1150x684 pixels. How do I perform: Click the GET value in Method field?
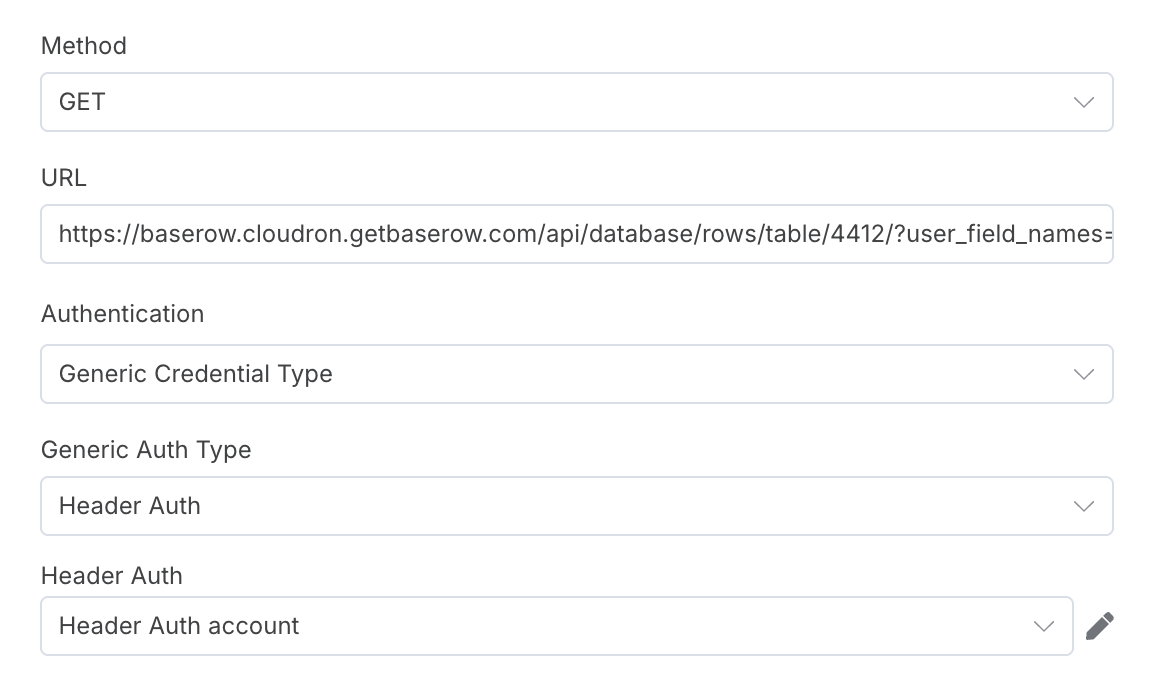point(82,102)
